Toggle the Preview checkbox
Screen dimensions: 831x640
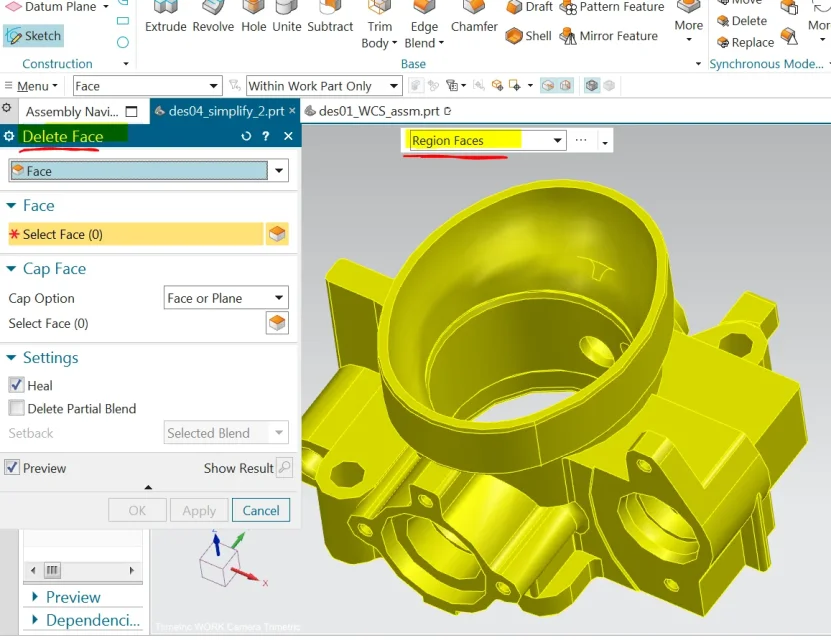pos(12,468)
